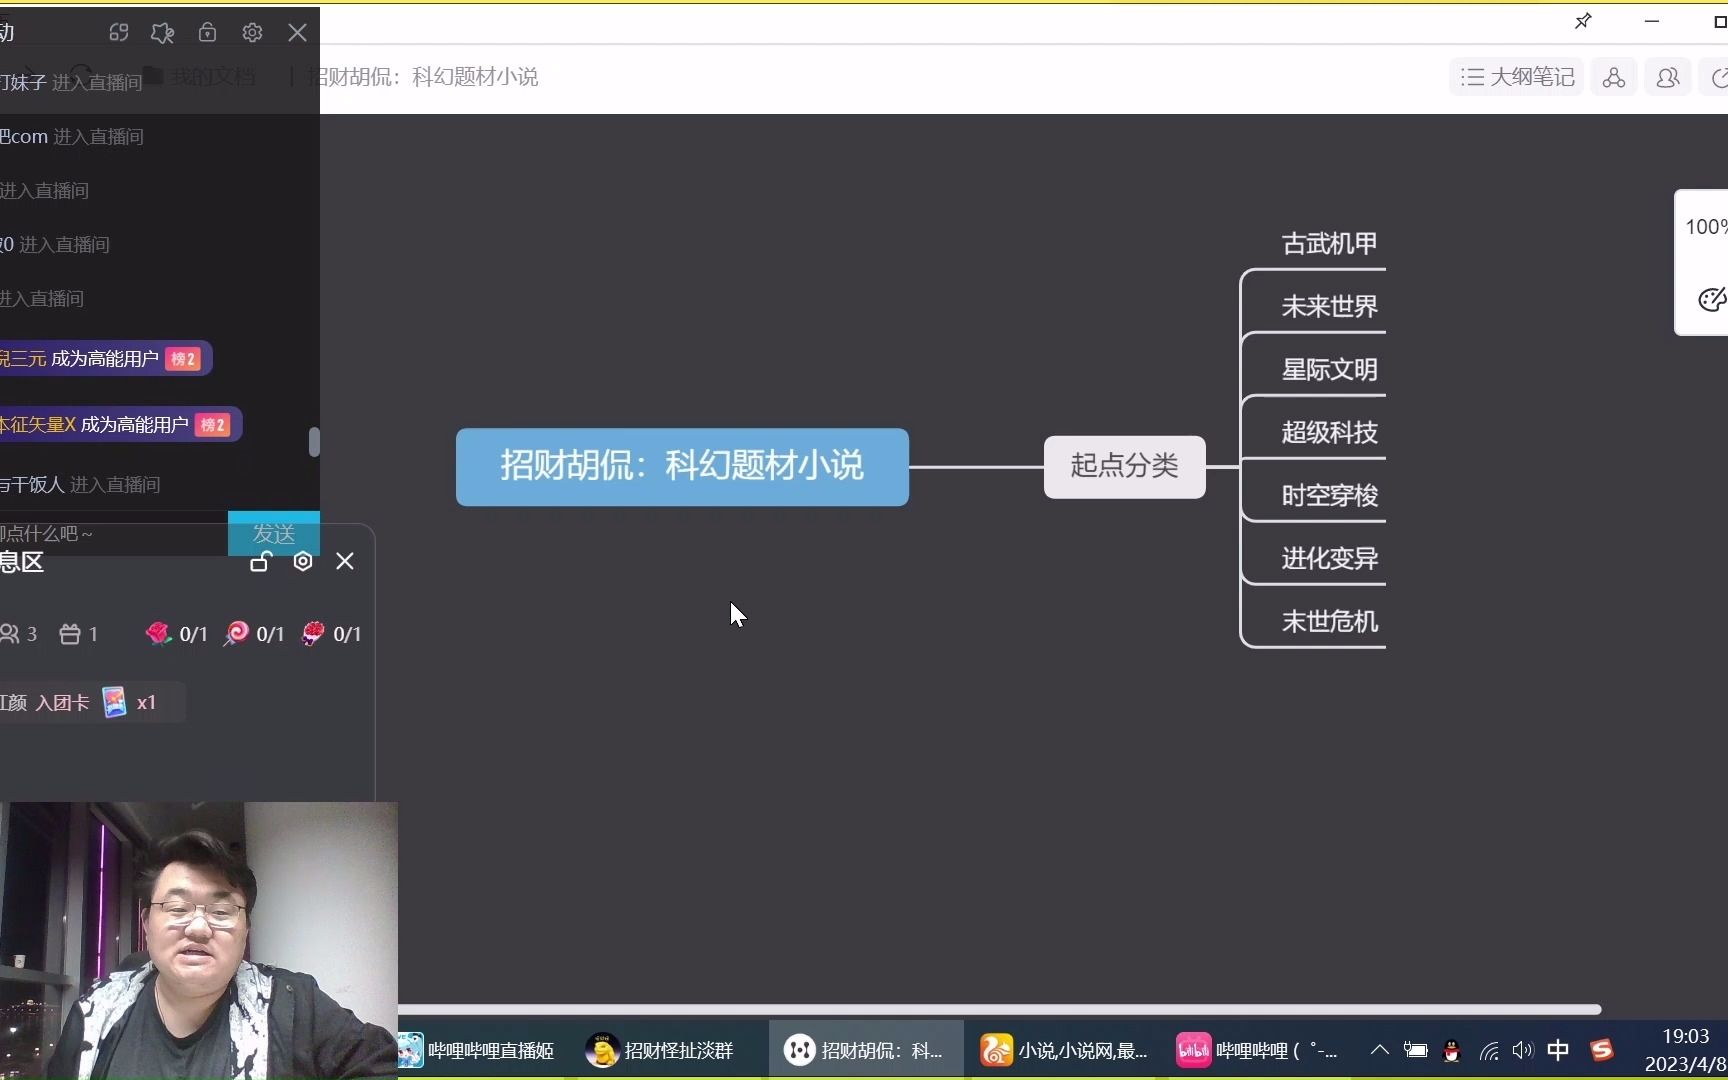Viewport: 1728px width, 1080px height.
Task: Open 哔哩哔哩直播姬 from the taskbar
Action: [477, 1050]
